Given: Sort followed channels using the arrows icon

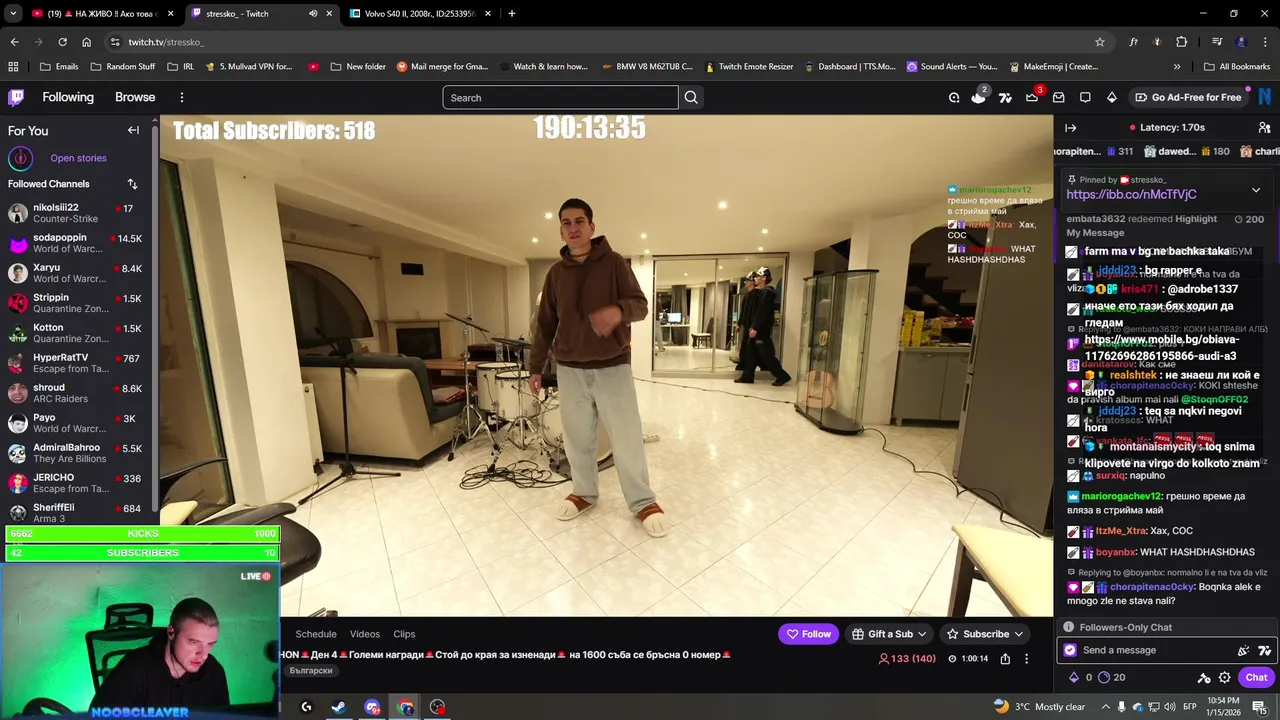Looking at the screenshot, I should tap(132, 184).
